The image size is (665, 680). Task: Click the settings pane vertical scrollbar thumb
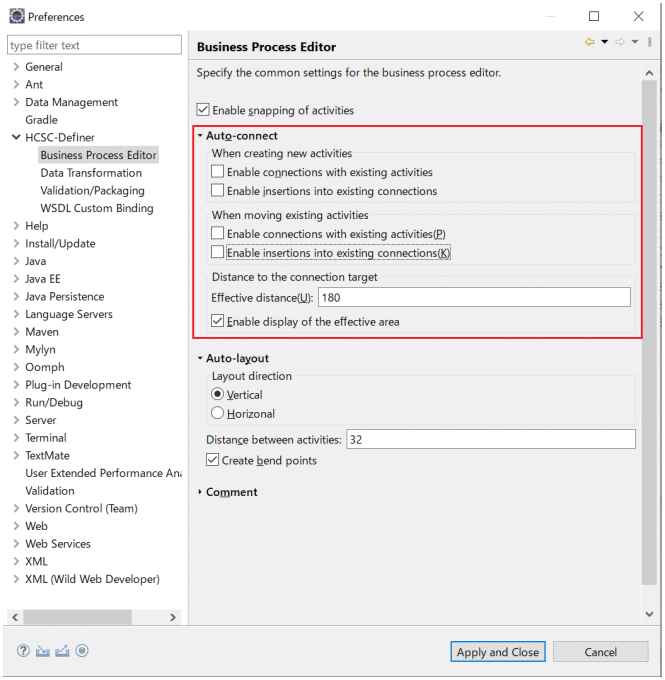649,333
